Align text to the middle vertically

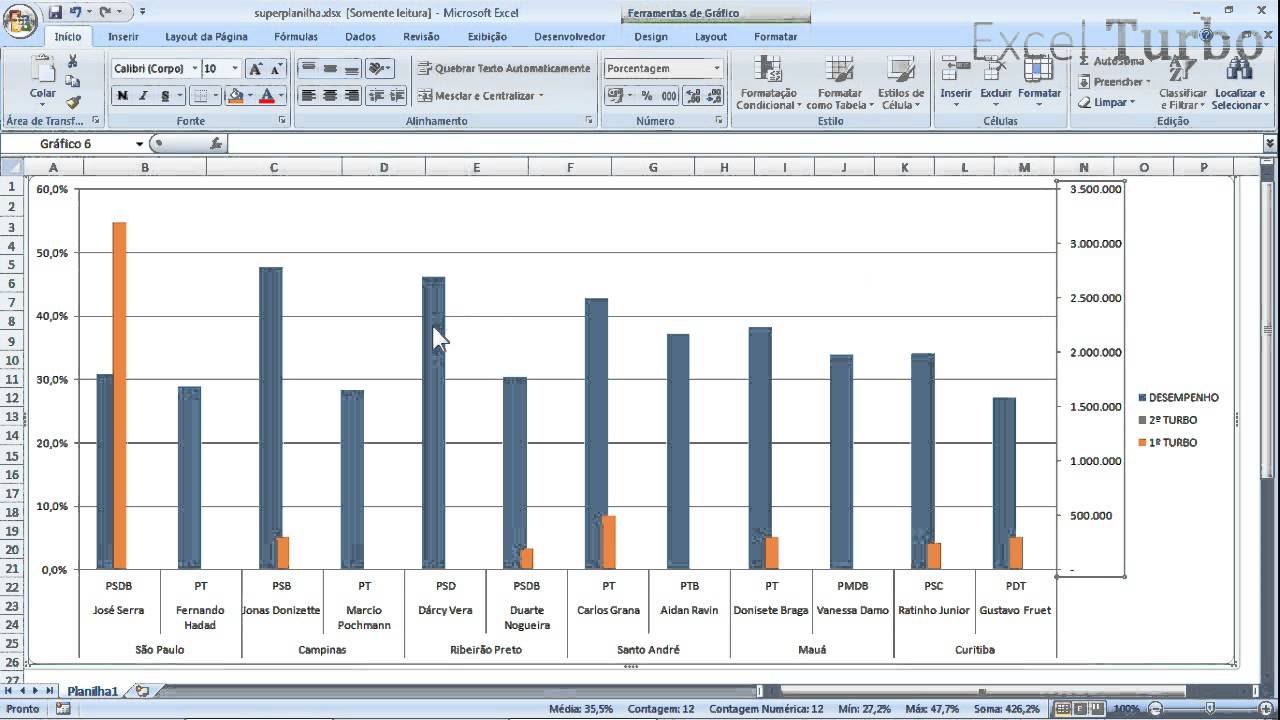click(x=330, y=69)
